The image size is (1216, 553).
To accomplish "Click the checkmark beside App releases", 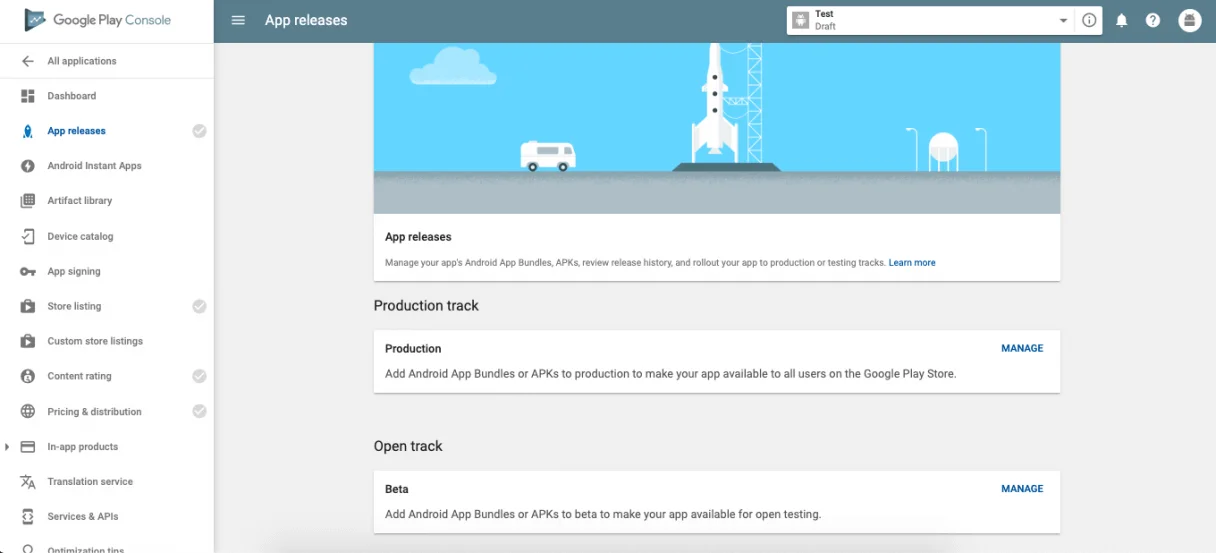I will (199, 131).
